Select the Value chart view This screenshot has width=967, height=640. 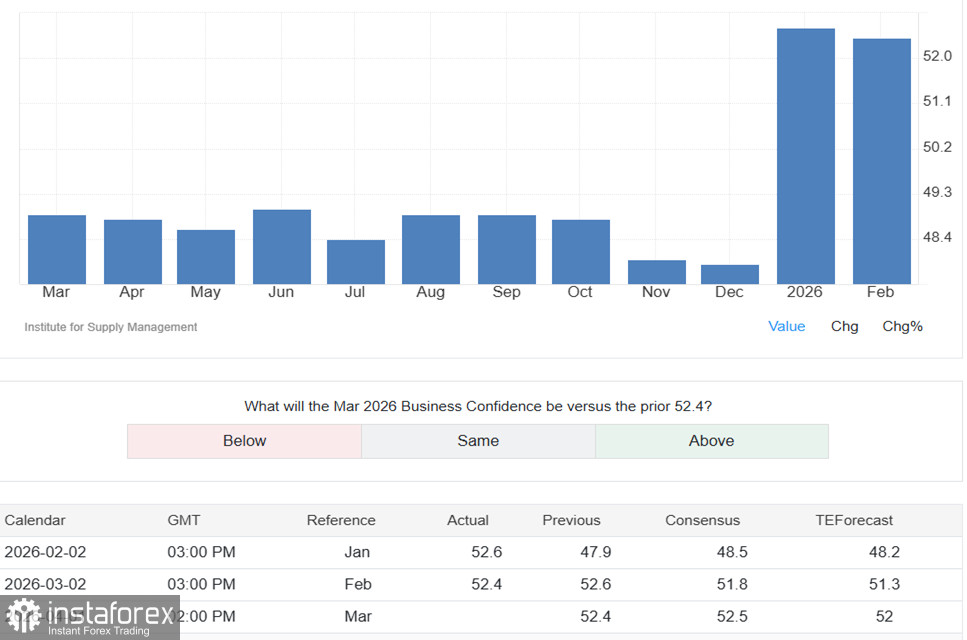[x=786, y=326]
